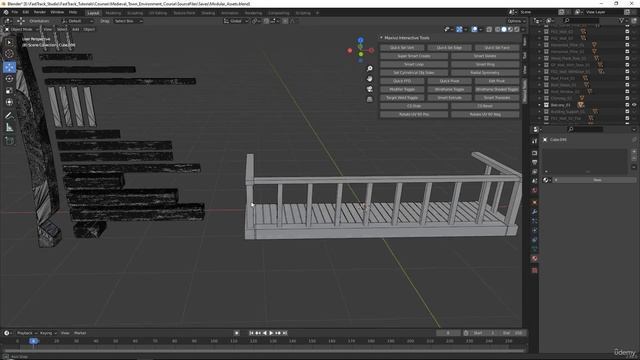The image size is (640, 360).
Task: Click the Smart Delete button
Action: [485, 56]
